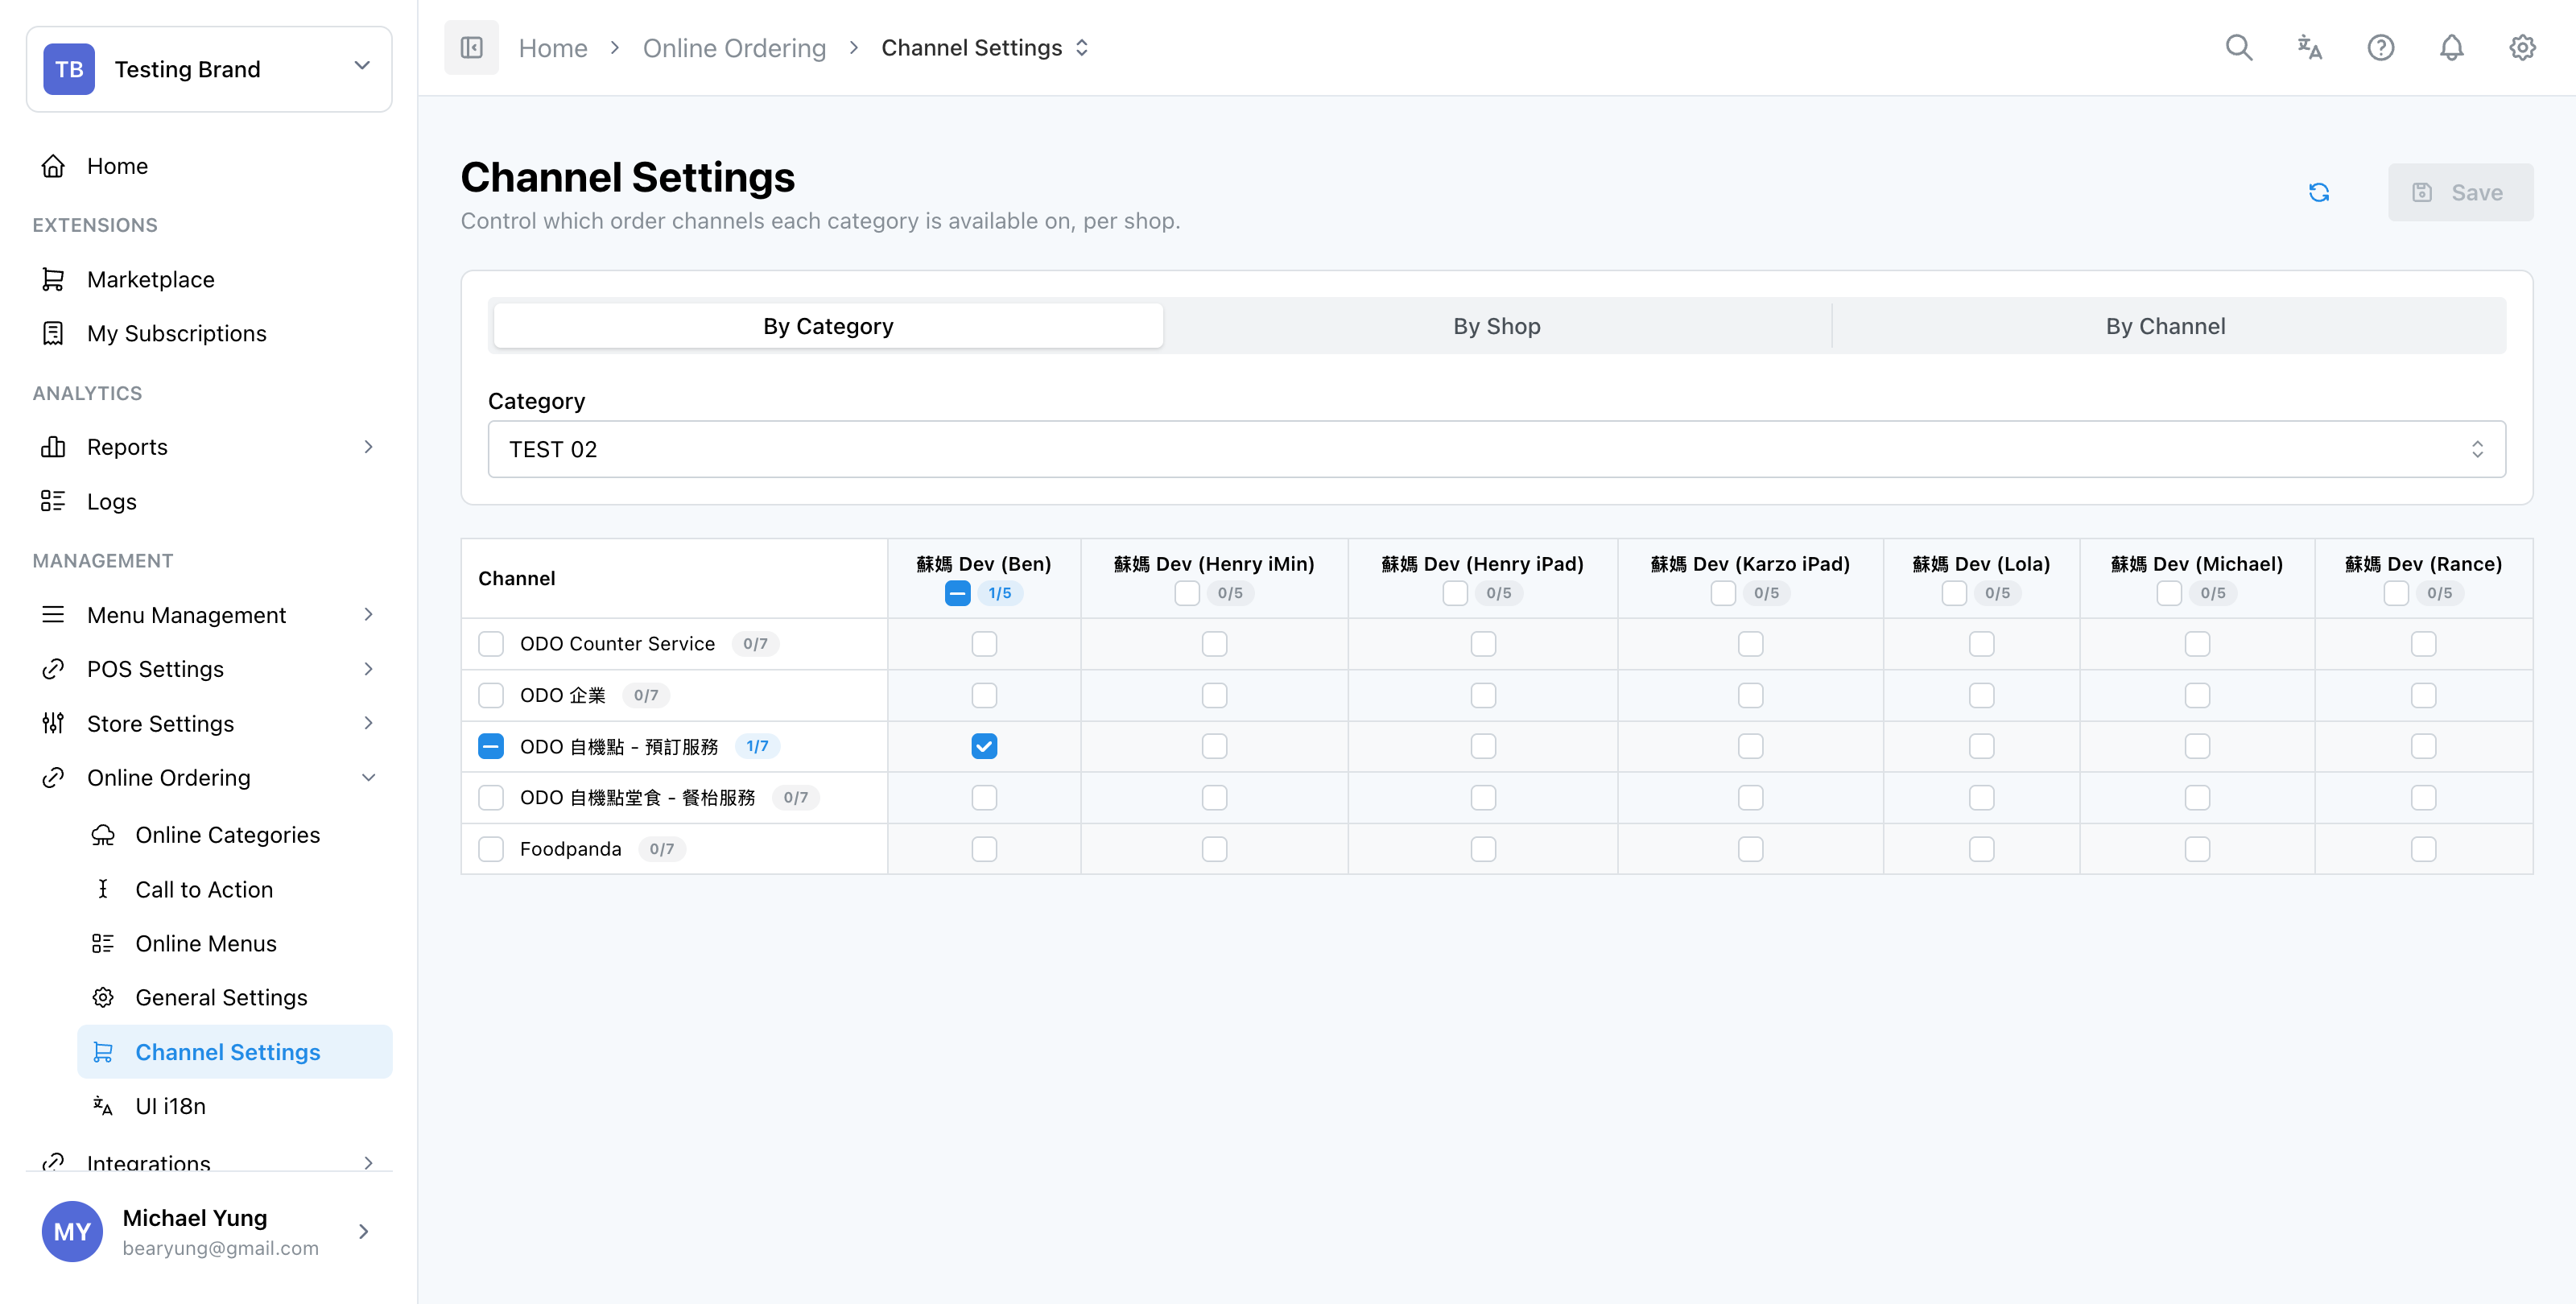
Task: Open Marketplace from the sidebar
Action: (x=150, y=279)
